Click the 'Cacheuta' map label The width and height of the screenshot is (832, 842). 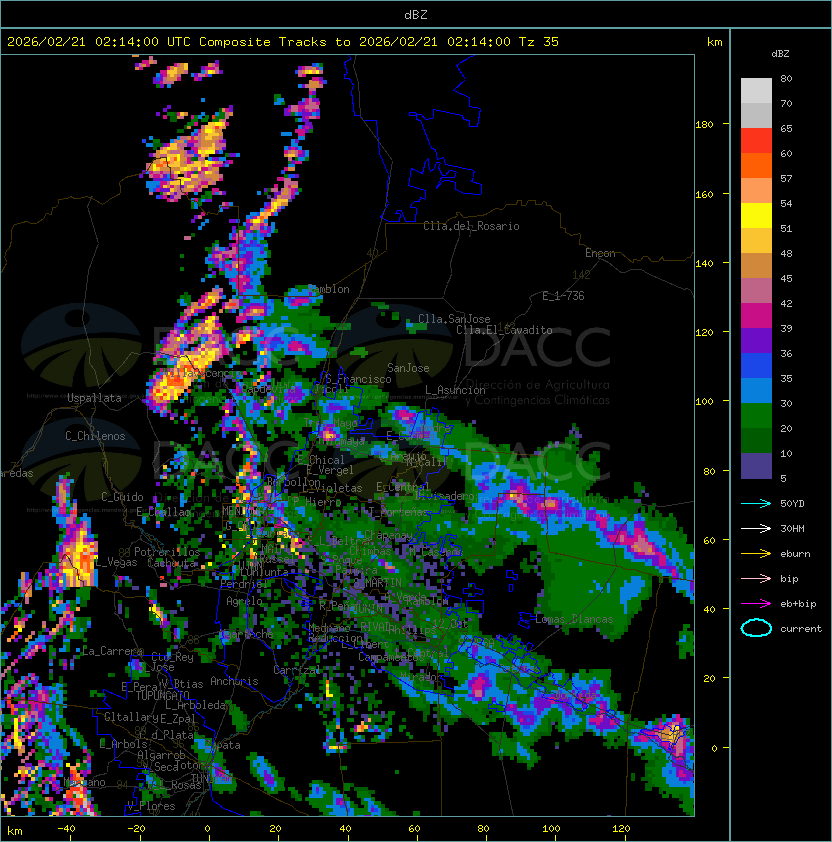click(x=172, y=563)
